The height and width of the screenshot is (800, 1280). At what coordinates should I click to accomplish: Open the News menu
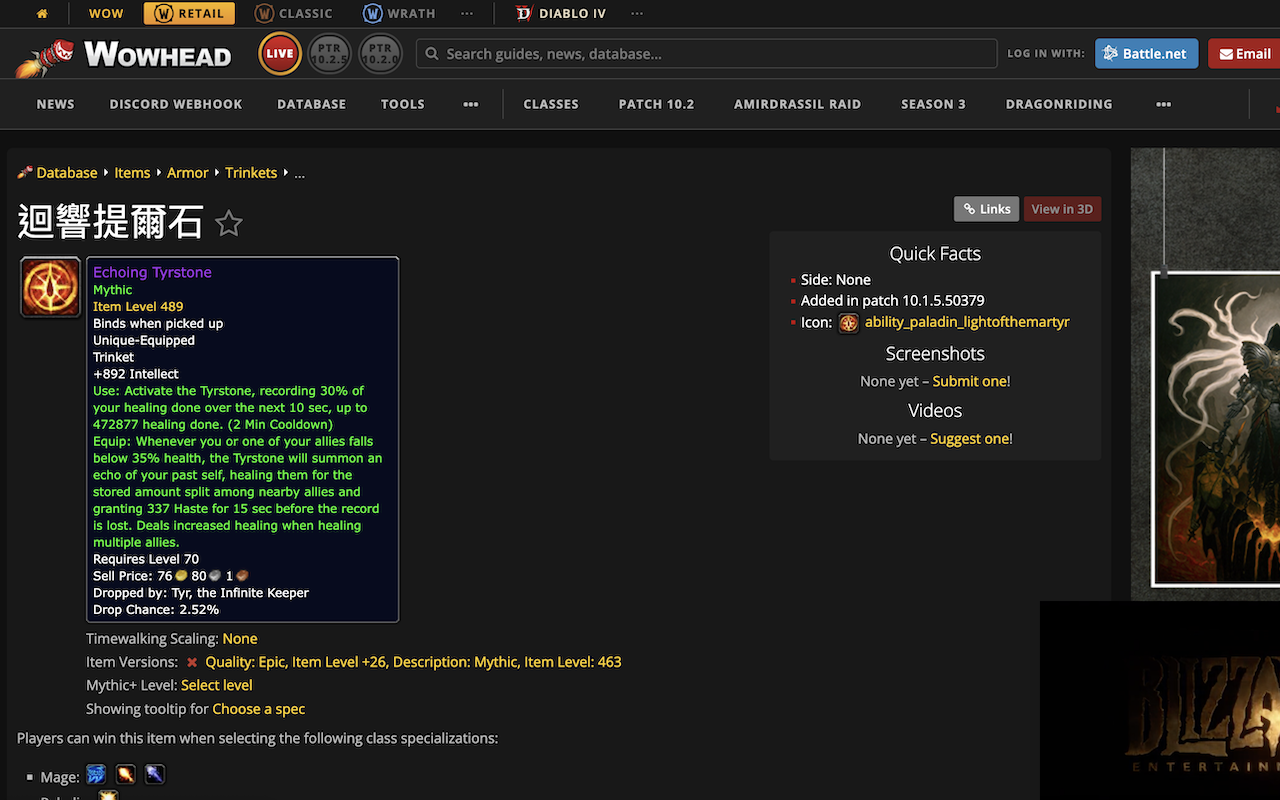56,104
